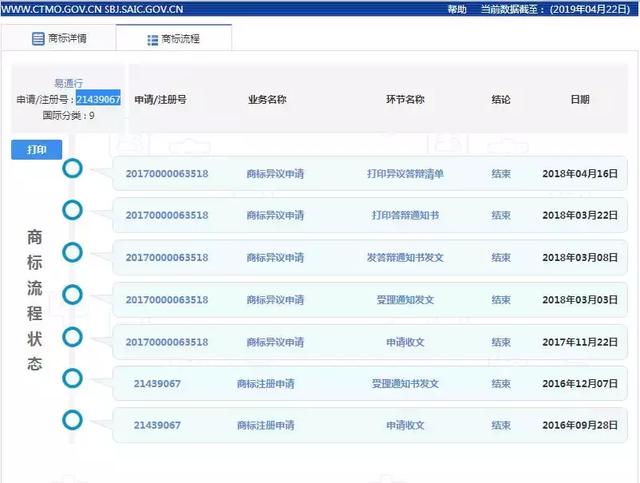This screenshot has width=640, height=483.
Task: Select the timeline circle for 2017年11月22日 row
Action: [x=72, y=336]
